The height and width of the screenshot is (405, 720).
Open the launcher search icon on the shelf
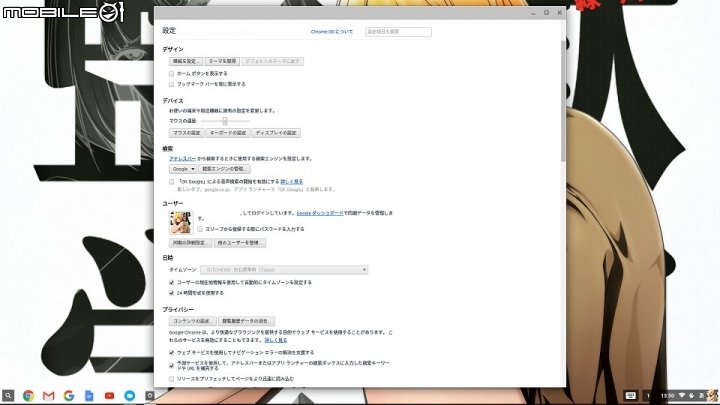coord(8,395)
